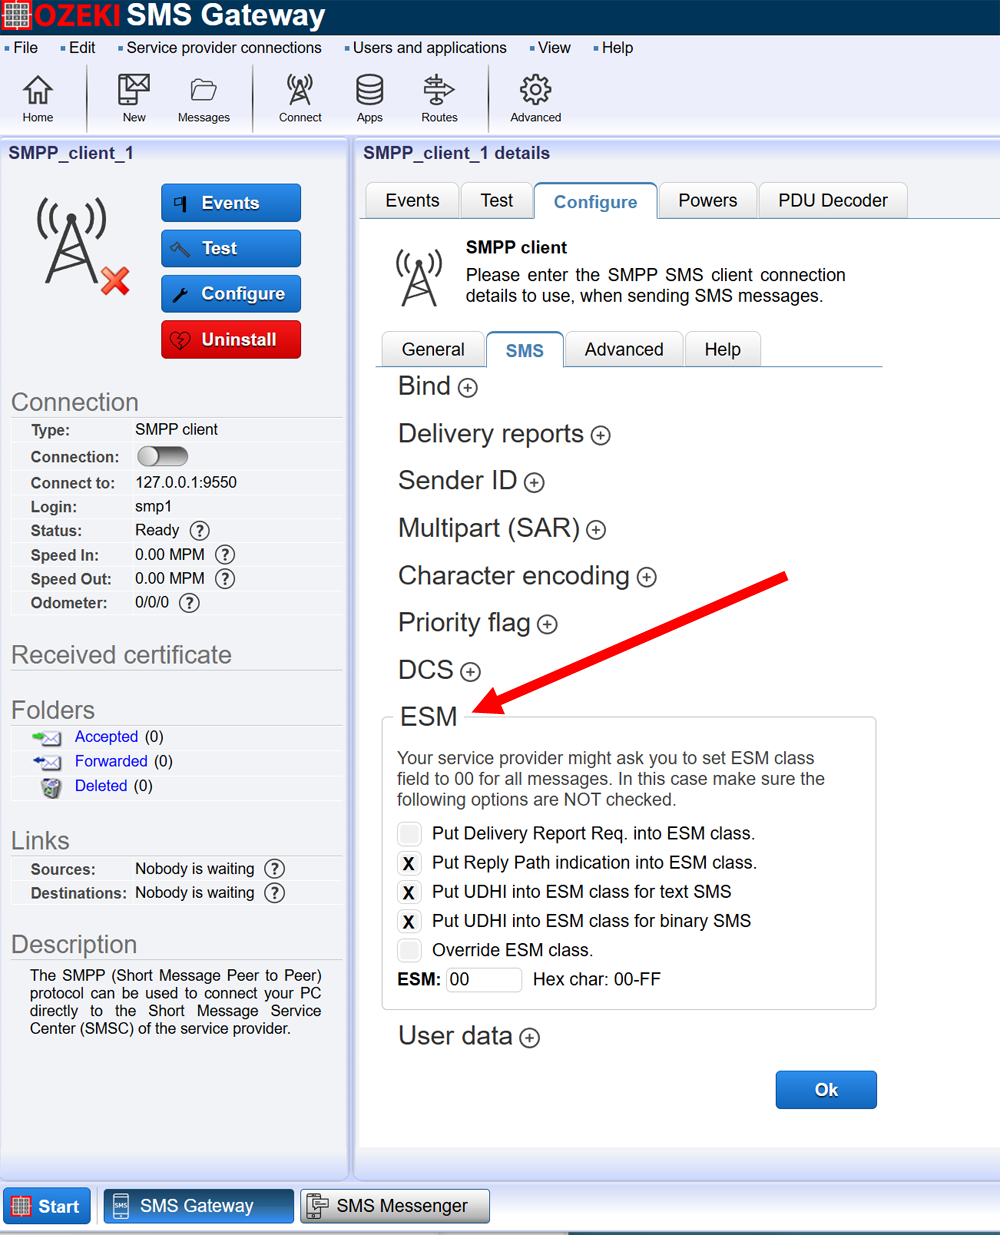This screenshot has width=1000, height=1235.
Task: Switch to the Events tab
Action: coord(412,200)
